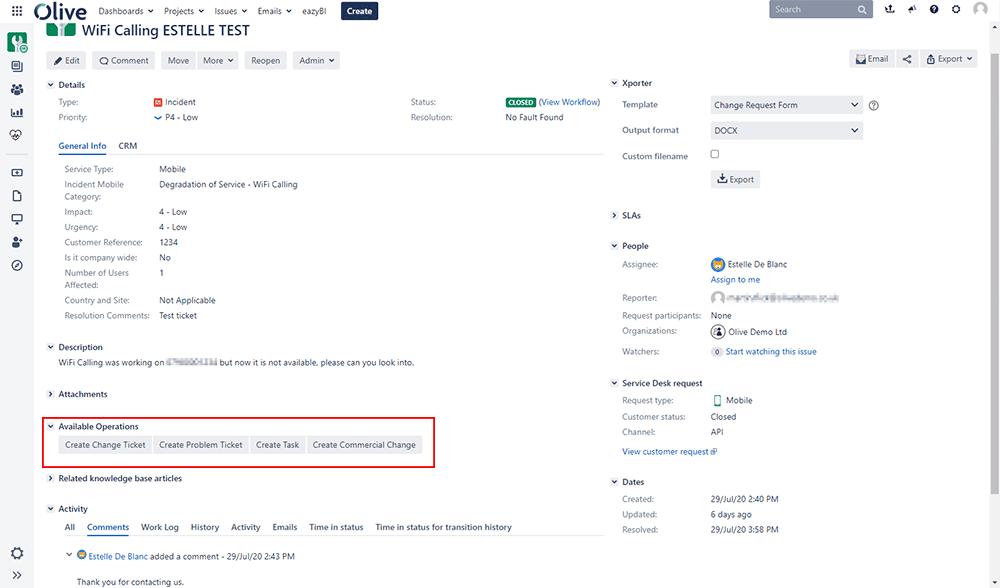Select the Work Log activity tab
This screenshot has width=1000, height=588.
(x=159, y=527)
